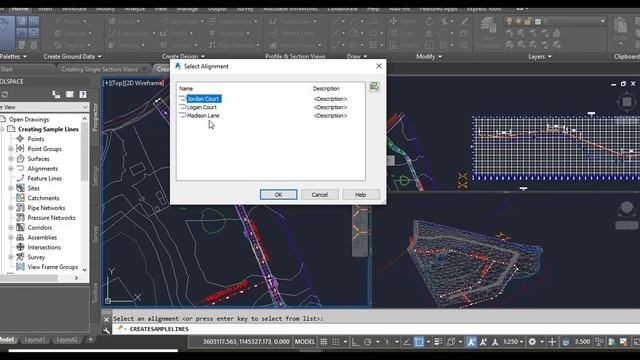640x360 pixels.
Task: Expand the Sites tree node
Action: pyautogui.click(x=11, y=188)
